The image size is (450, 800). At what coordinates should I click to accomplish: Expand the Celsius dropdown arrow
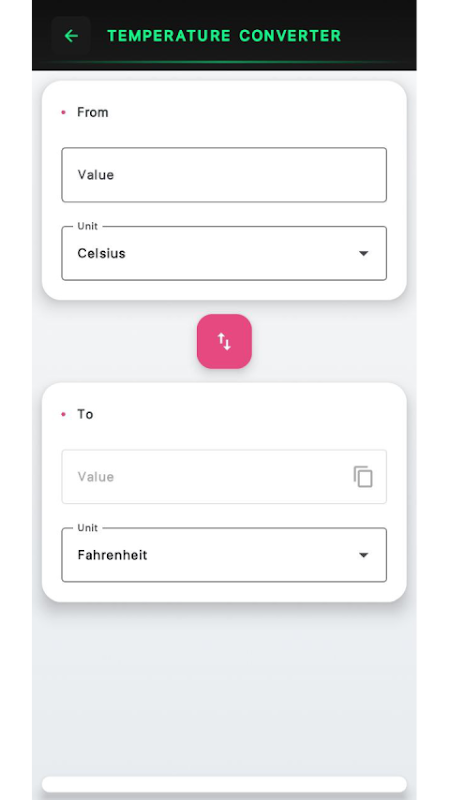(363, 254)
